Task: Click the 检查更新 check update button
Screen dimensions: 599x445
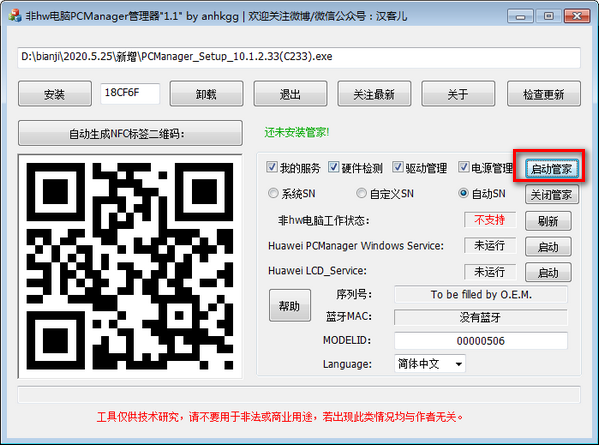Action: (544, 94)
